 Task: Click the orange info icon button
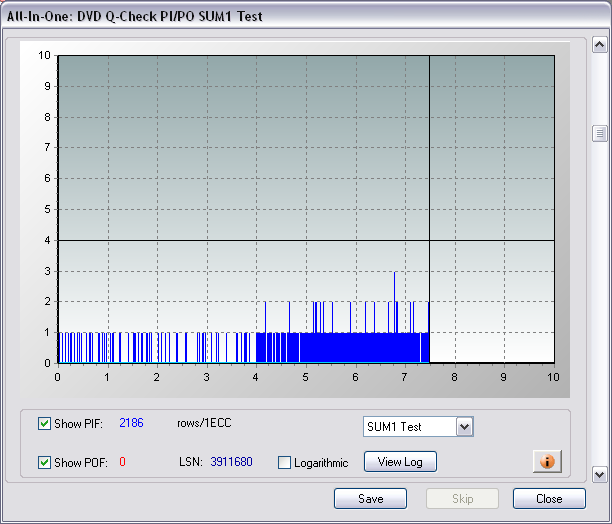point(547,462)
